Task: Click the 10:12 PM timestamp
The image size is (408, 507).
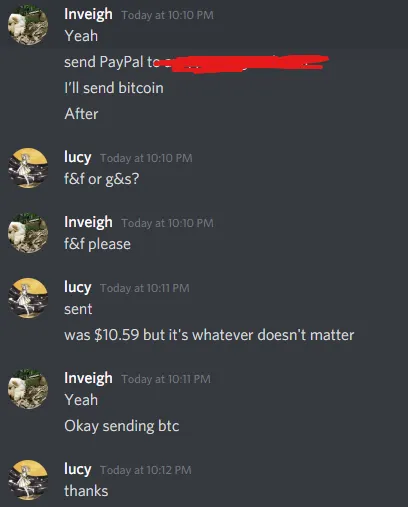Action: pos(146,470)
